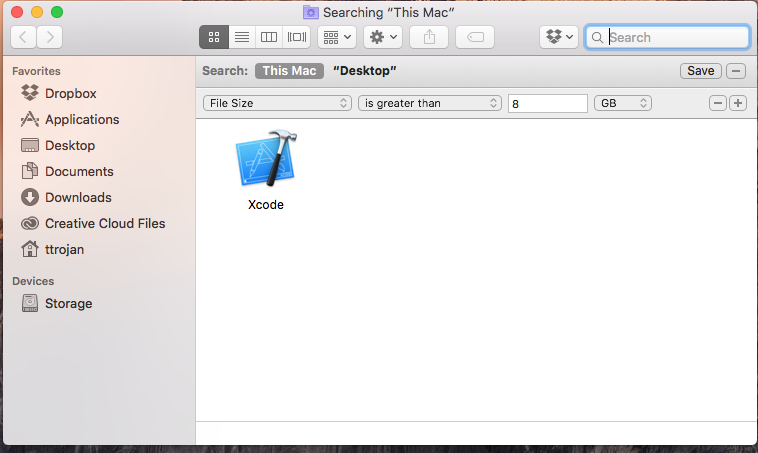The width and height of the screenshot is (758, 453).
Task: Open the Dropbox toolbar dropdown
Action: click(559, 37)
